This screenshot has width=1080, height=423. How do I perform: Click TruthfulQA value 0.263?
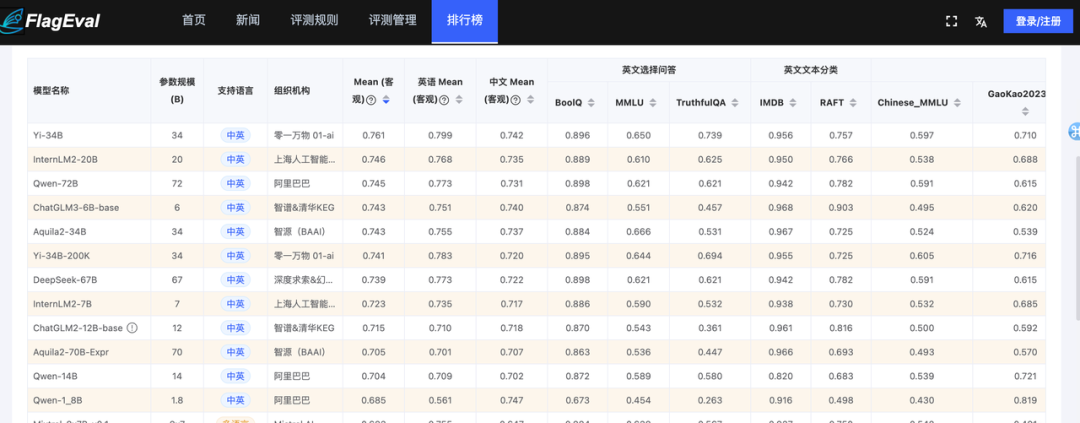710,400
